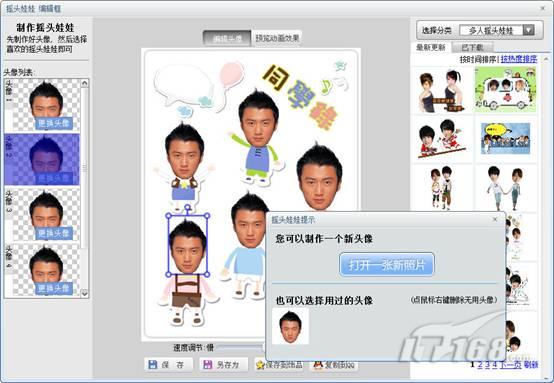Click 更换头像 on the fourth head
Screen dimensions: 554x383
click(x=54, y=289)
